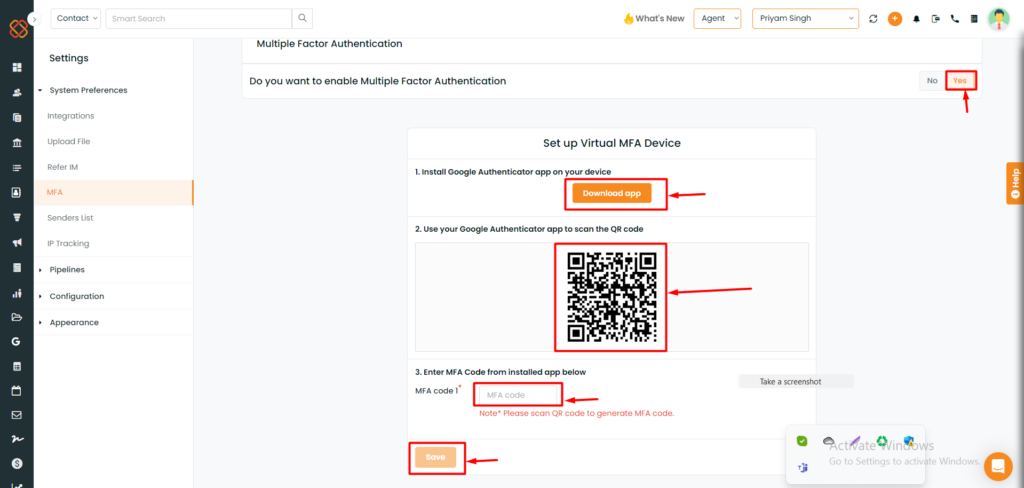This screenshot has height=488, width=1024.
Task: Open the calendar icon in sidebar
Action: 17,391
